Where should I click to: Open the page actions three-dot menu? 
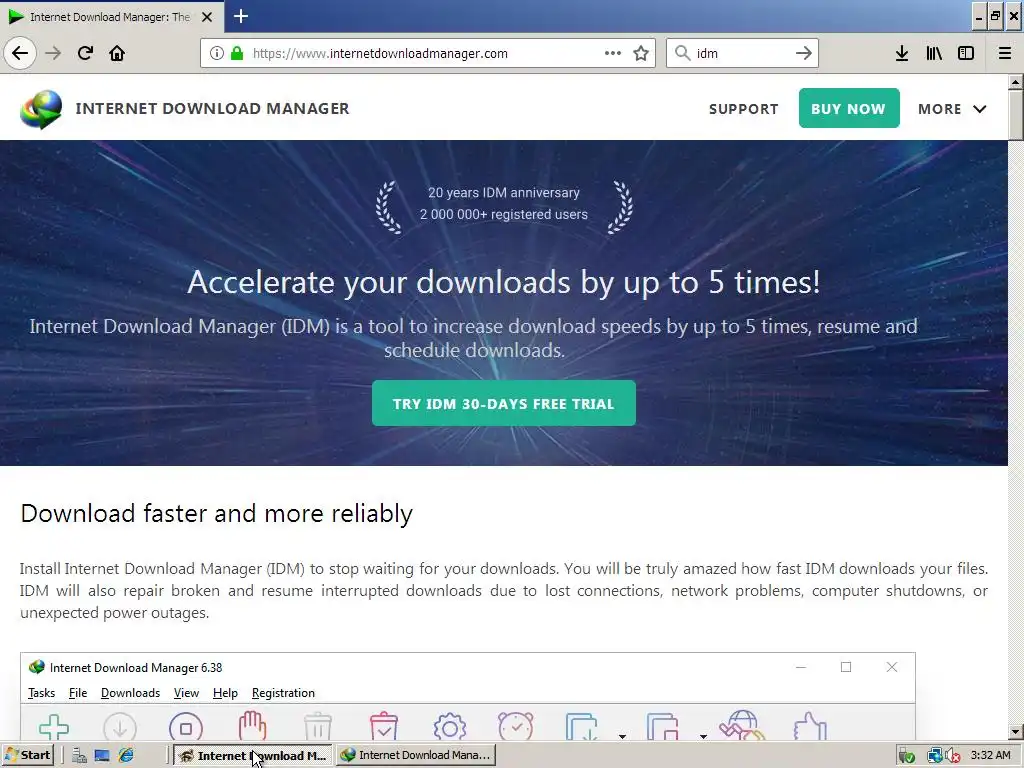pos(613,53)
